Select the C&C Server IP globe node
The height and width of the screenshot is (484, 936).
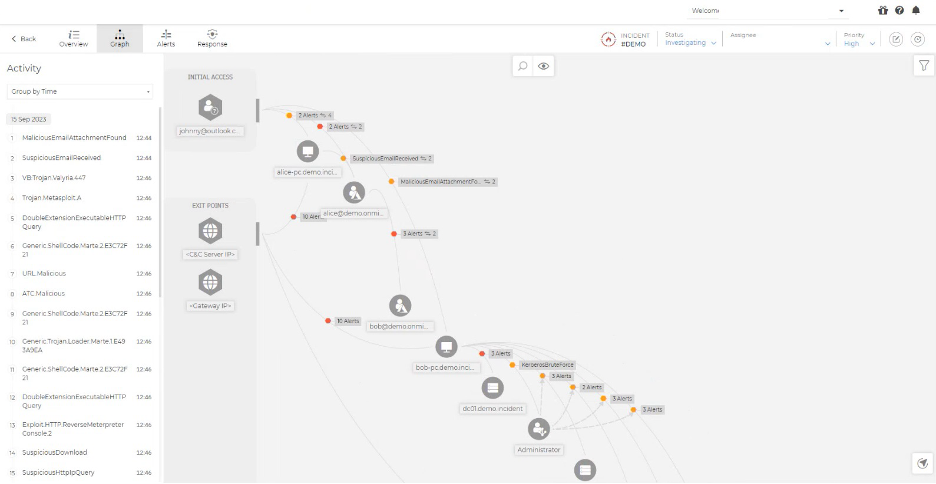click(x=210, y=231)
